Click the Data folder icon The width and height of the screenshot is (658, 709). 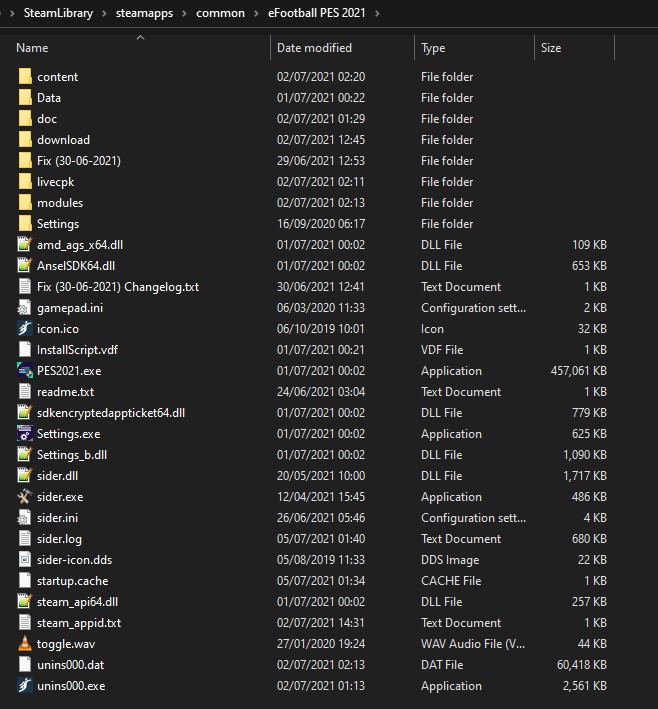[25, 97]
